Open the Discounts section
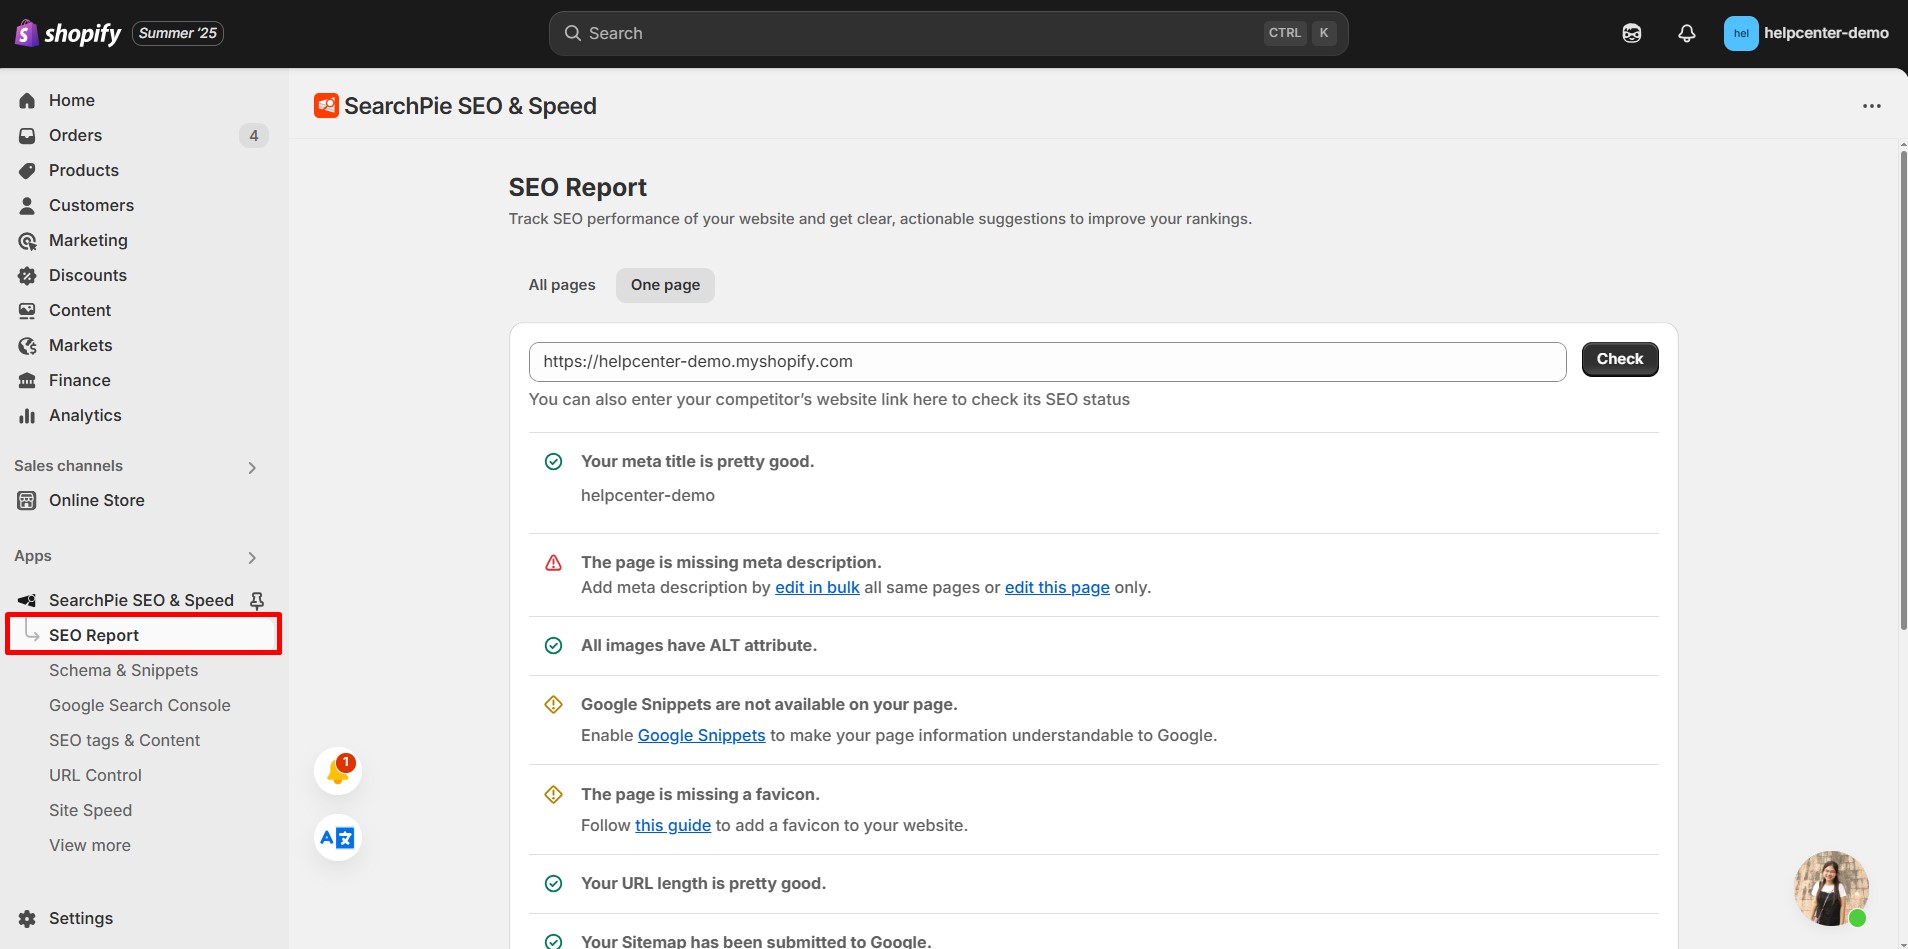 (88, 275)
